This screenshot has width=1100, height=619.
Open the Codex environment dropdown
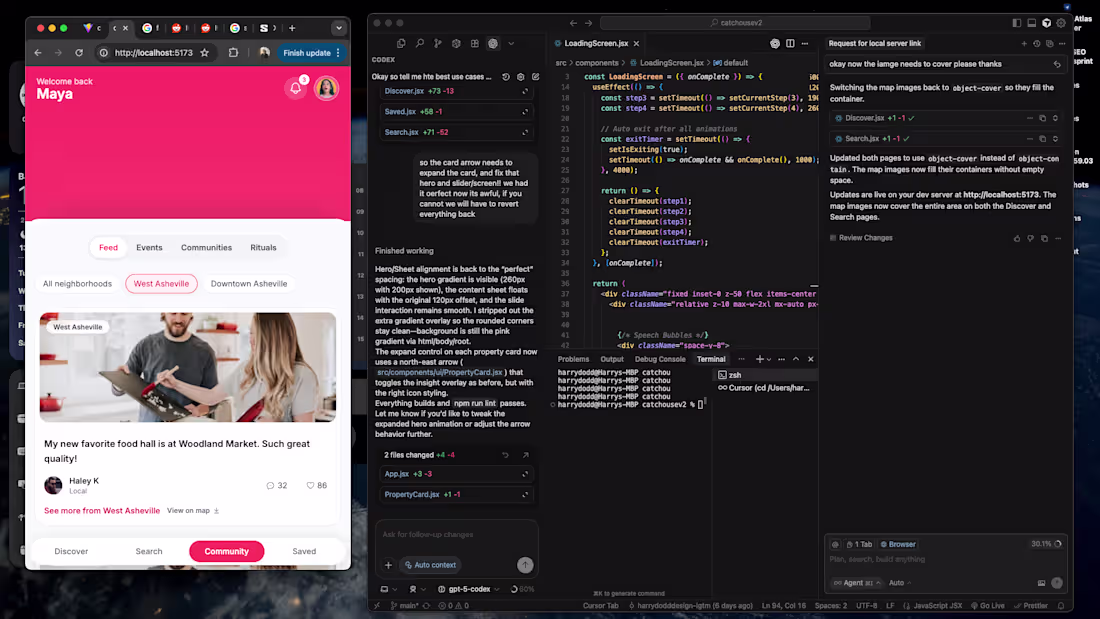pos(388,590)
